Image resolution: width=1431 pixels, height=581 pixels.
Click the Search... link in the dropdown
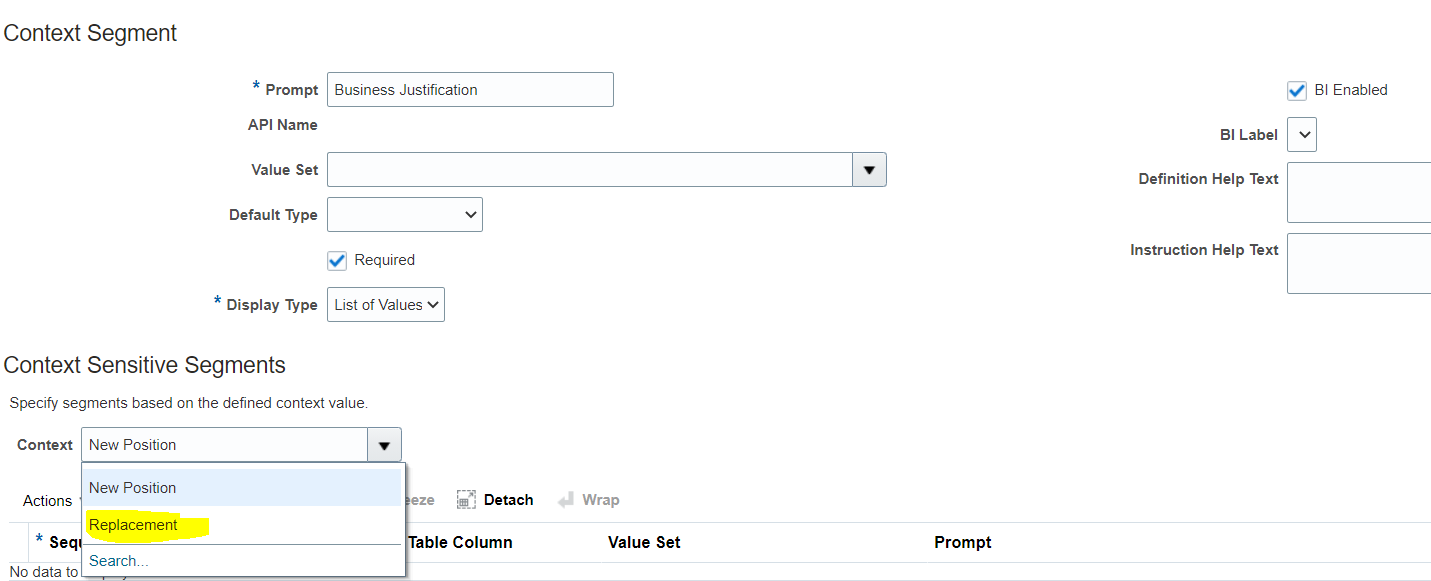(x=117, y=560)
